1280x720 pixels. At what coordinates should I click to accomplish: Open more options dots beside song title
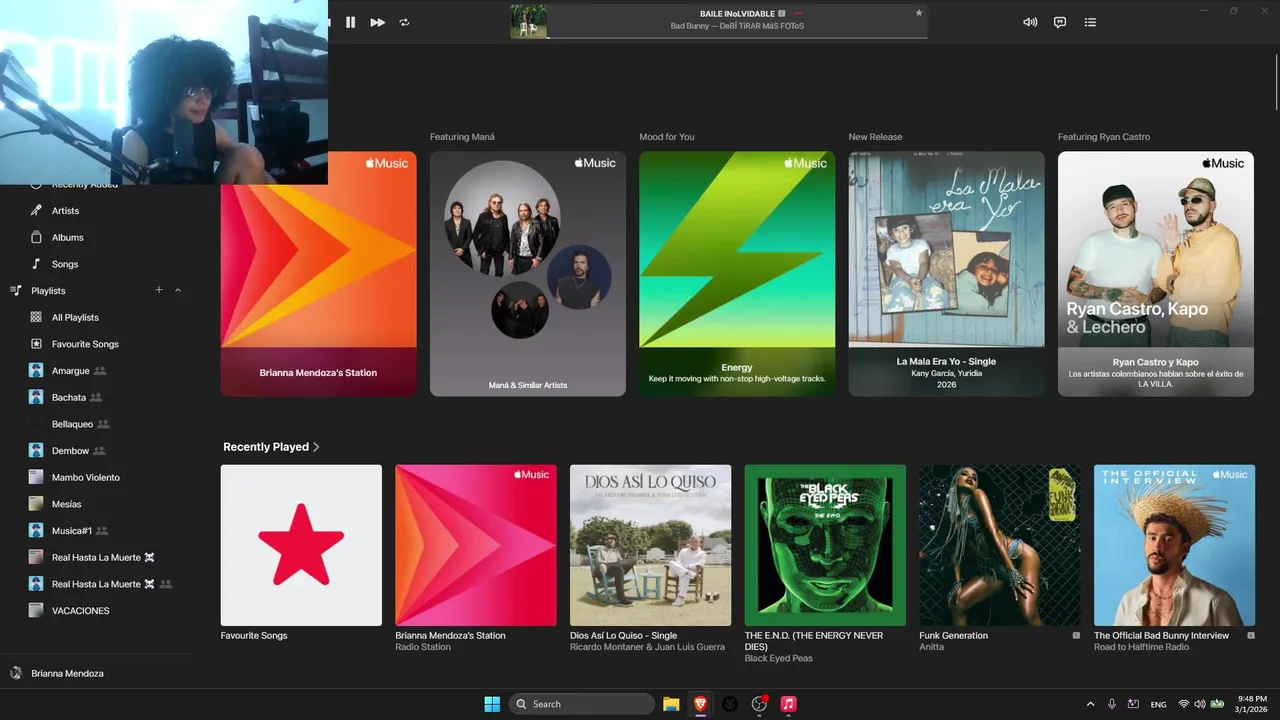[x=799, y=13]
